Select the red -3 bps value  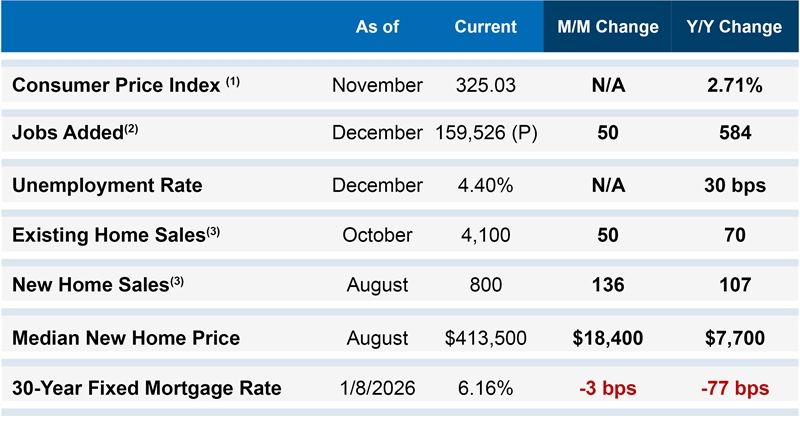coord(607,388)
